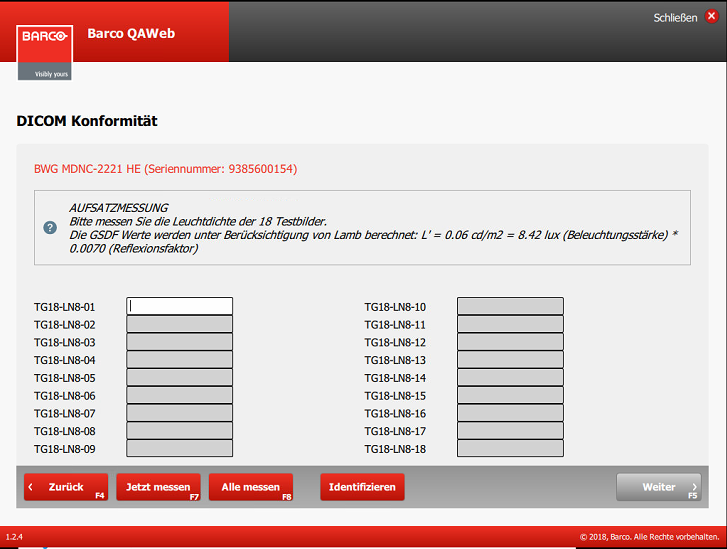The width and height of the screenshot is (727, 549).
Task: Select the TG18-LN8-02 value field
Action: (179, 324)
